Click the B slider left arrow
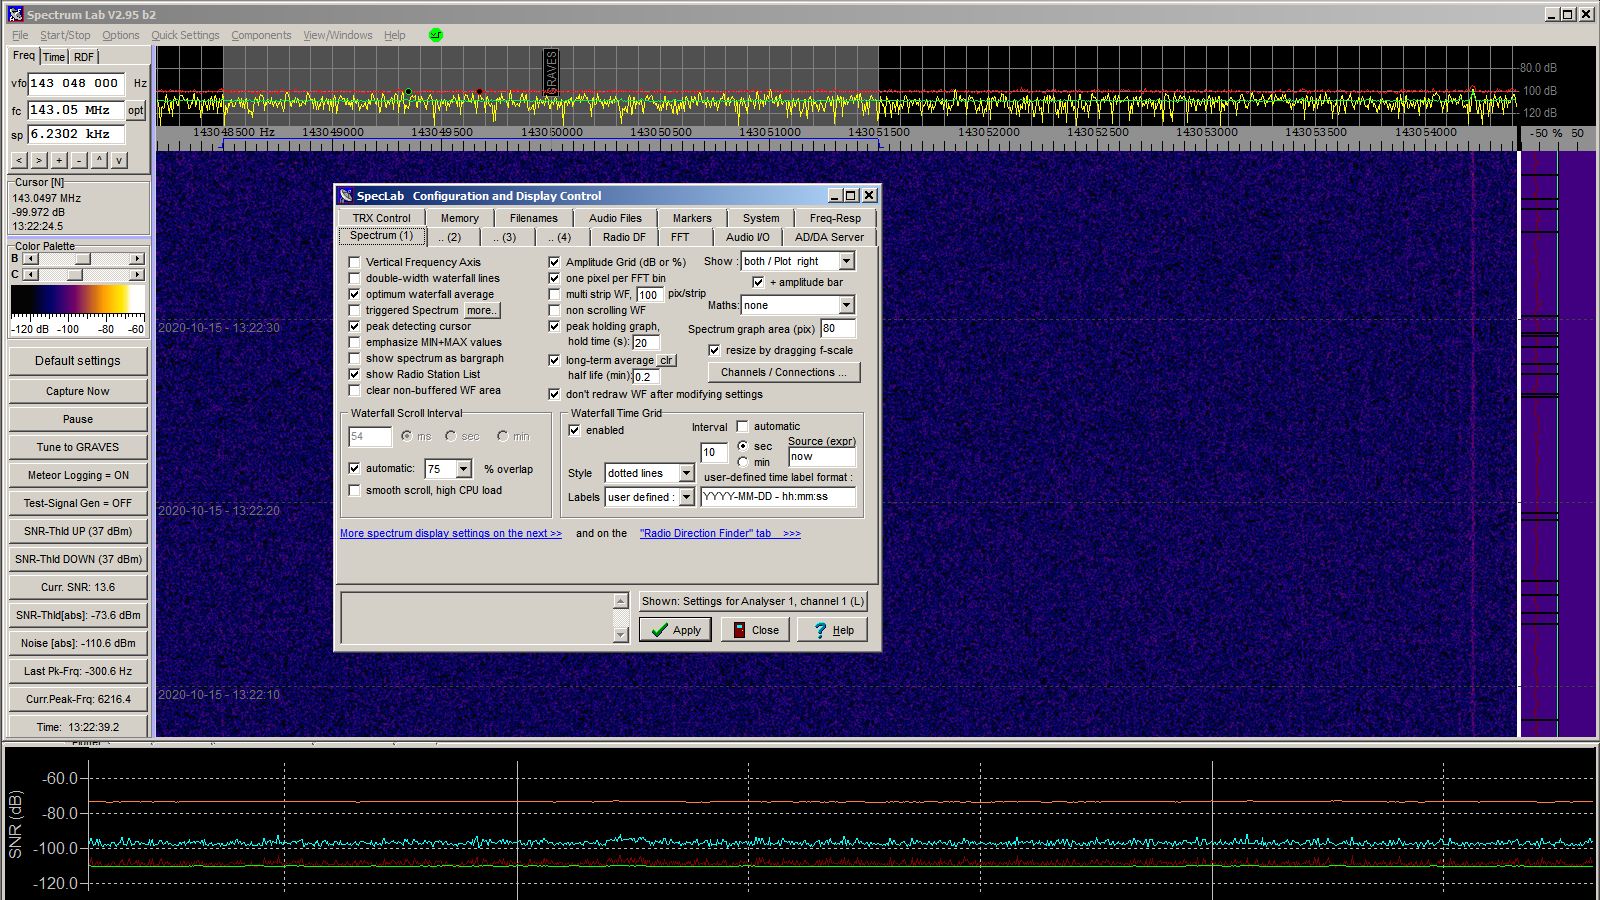This screenshot has height=900, width=1600. pos(30,259)
